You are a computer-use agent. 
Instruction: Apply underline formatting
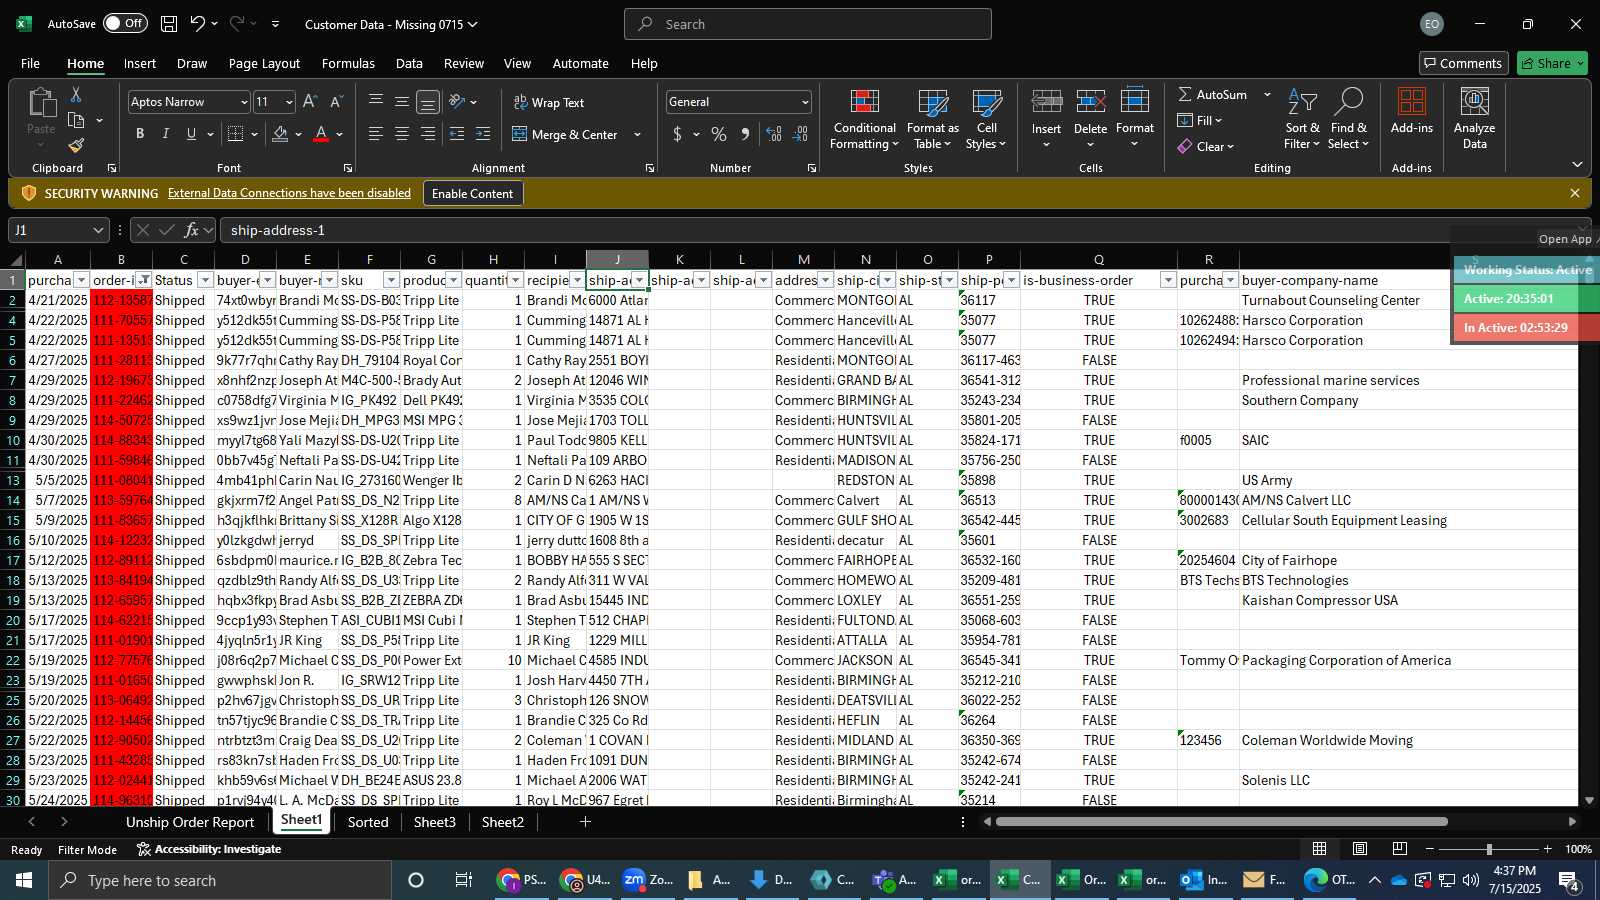click(x=191, y=134)
